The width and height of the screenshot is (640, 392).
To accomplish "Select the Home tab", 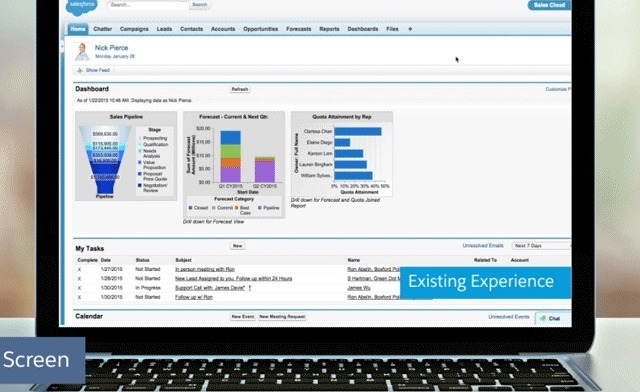I will click(78, 29).
